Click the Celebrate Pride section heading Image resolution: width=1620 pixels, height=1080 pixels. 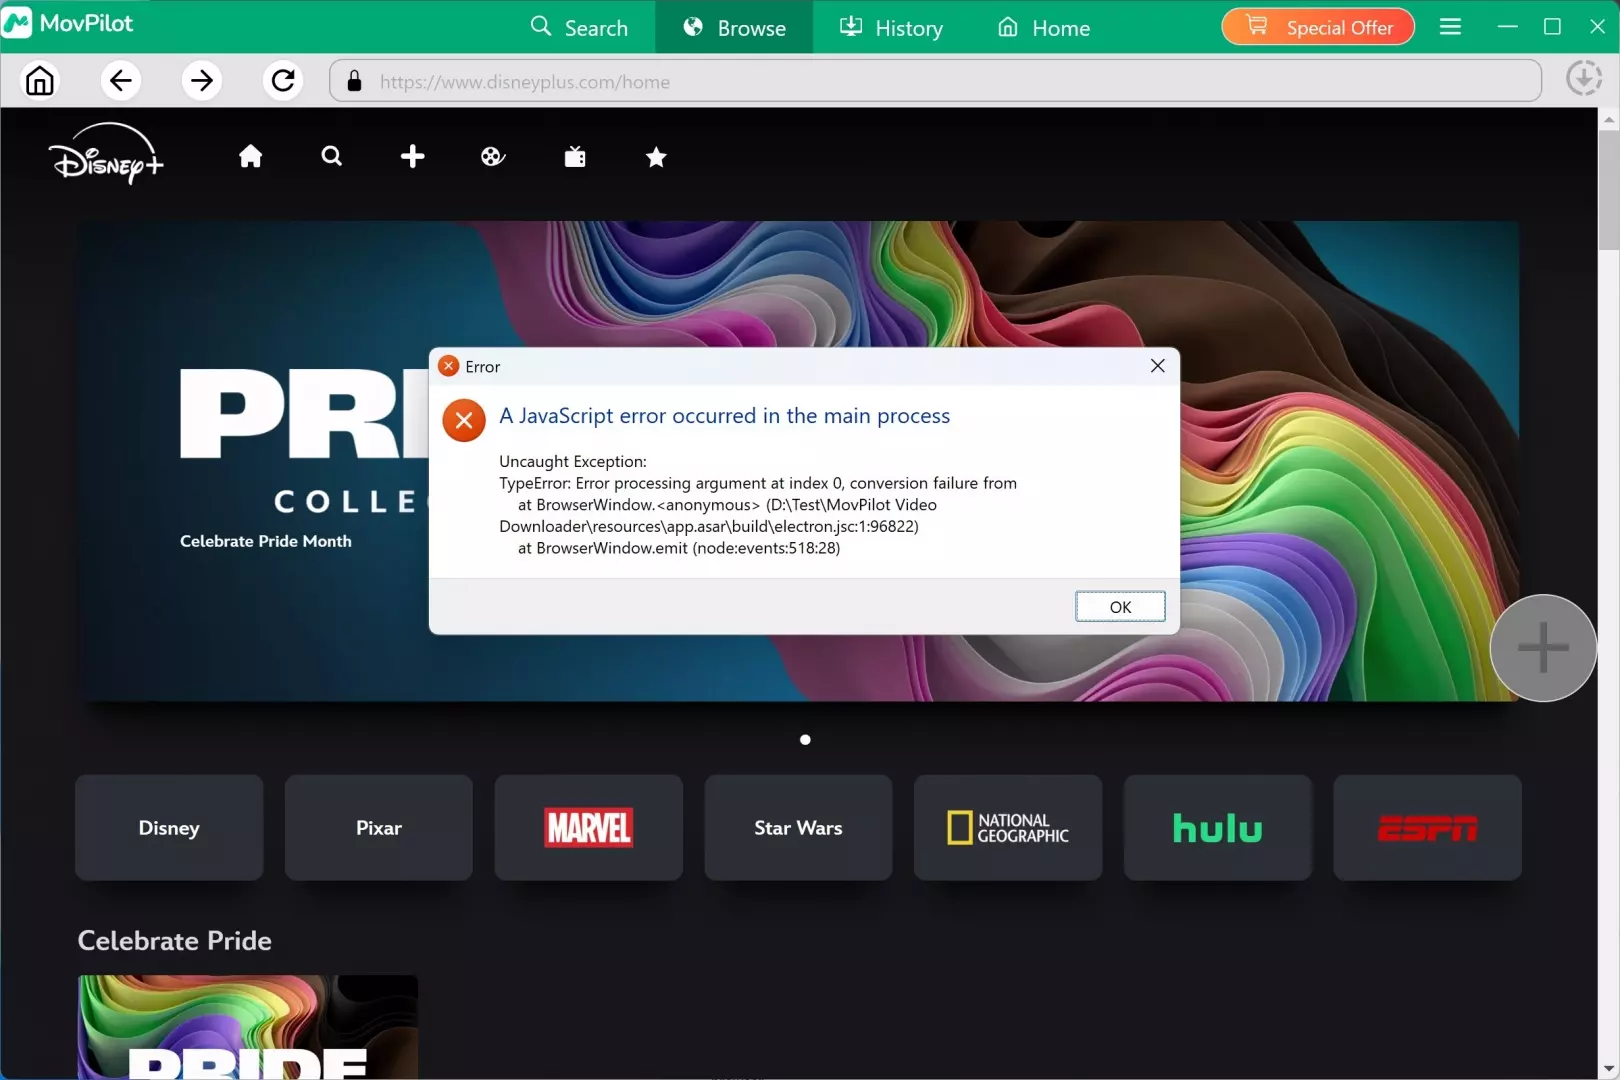coord(175,941)
